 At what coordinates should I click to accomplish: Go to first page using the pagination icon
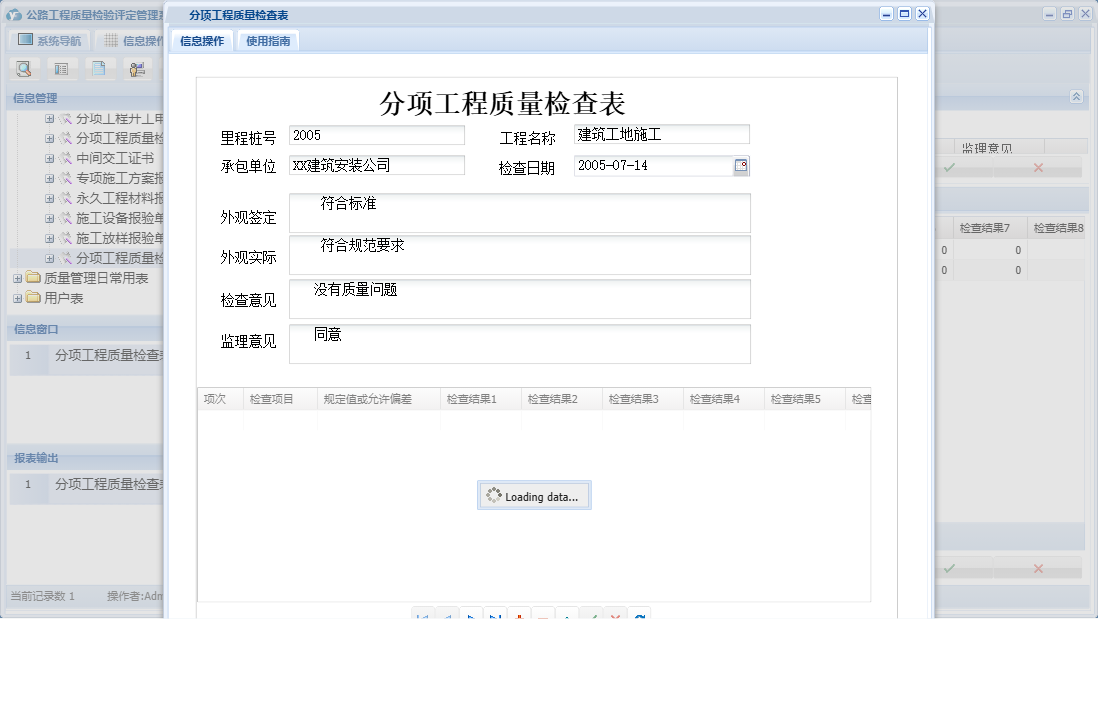click(x=424, y=617)
